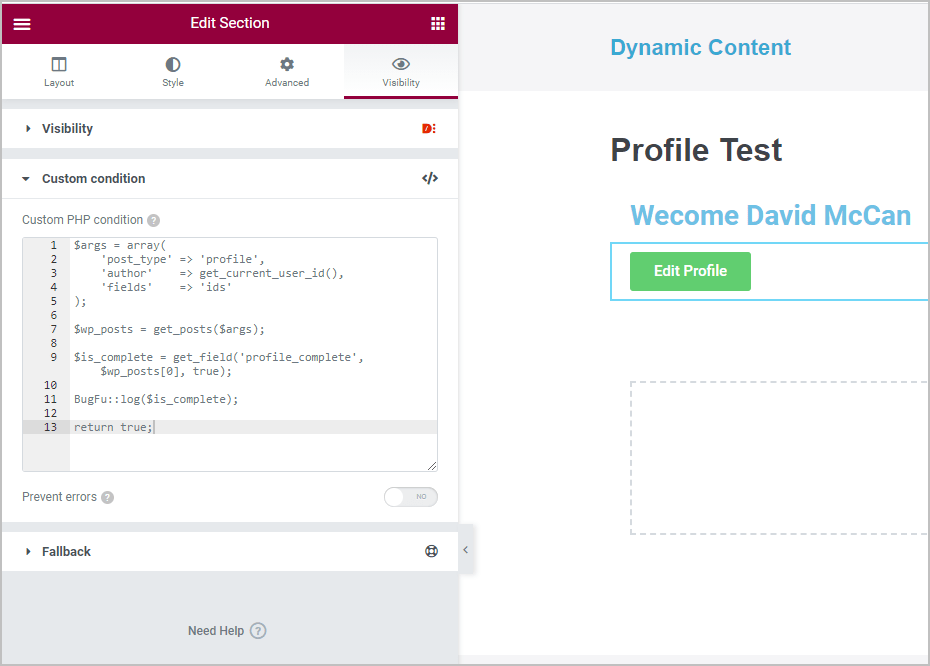Open the widgets grid icon
Screen dimensions: 930x666
[x=438, y=24]
